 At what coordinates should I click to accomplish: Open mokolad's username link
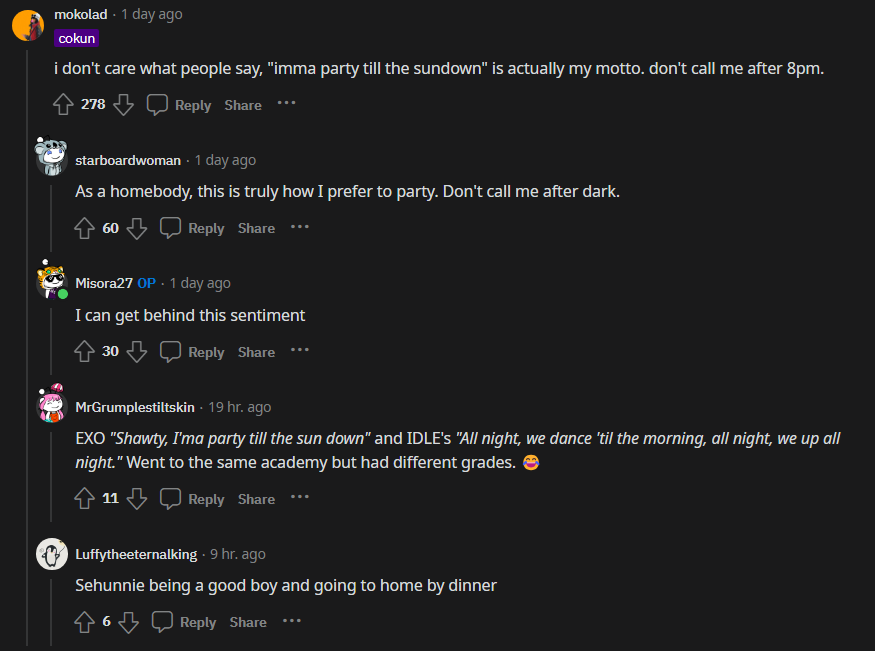point(79,14)
